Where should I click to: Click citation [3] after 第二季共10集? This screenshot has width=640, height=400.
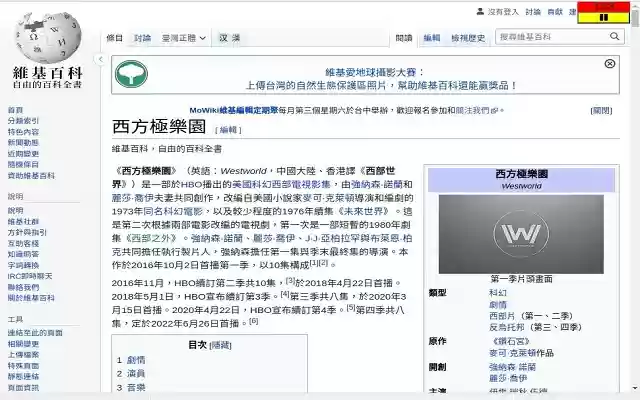(x=290, y=280)
